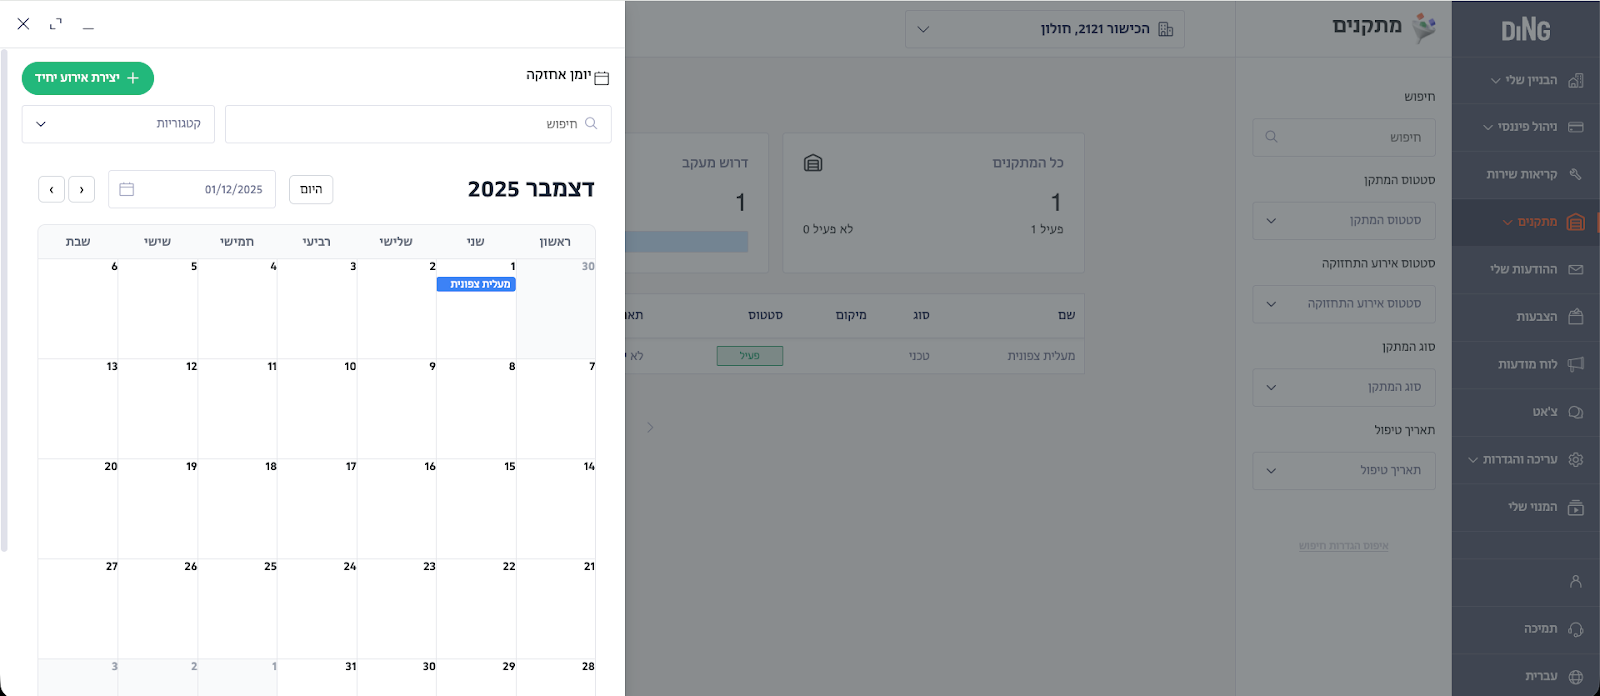Expand the calendar panel to full screen

(56, 24)
